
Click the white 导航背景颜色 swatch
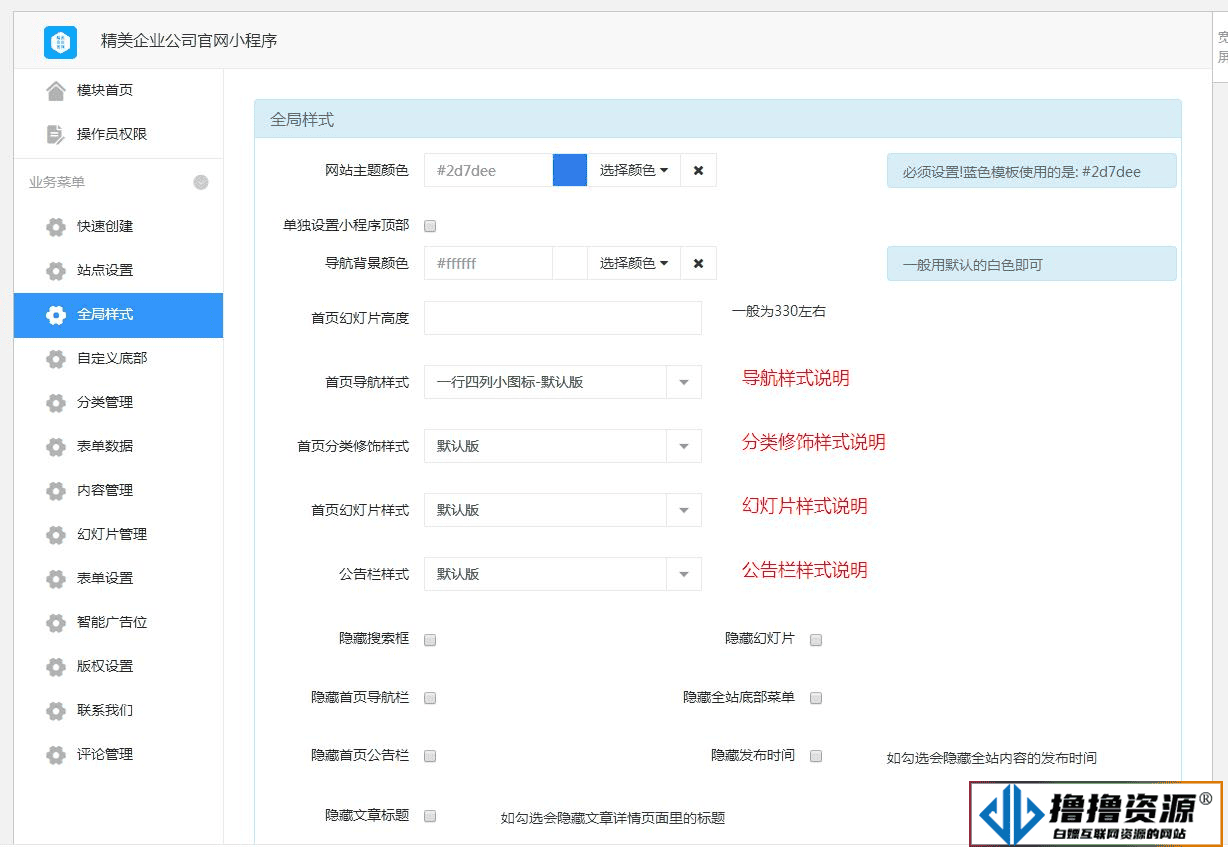[570, 263]
